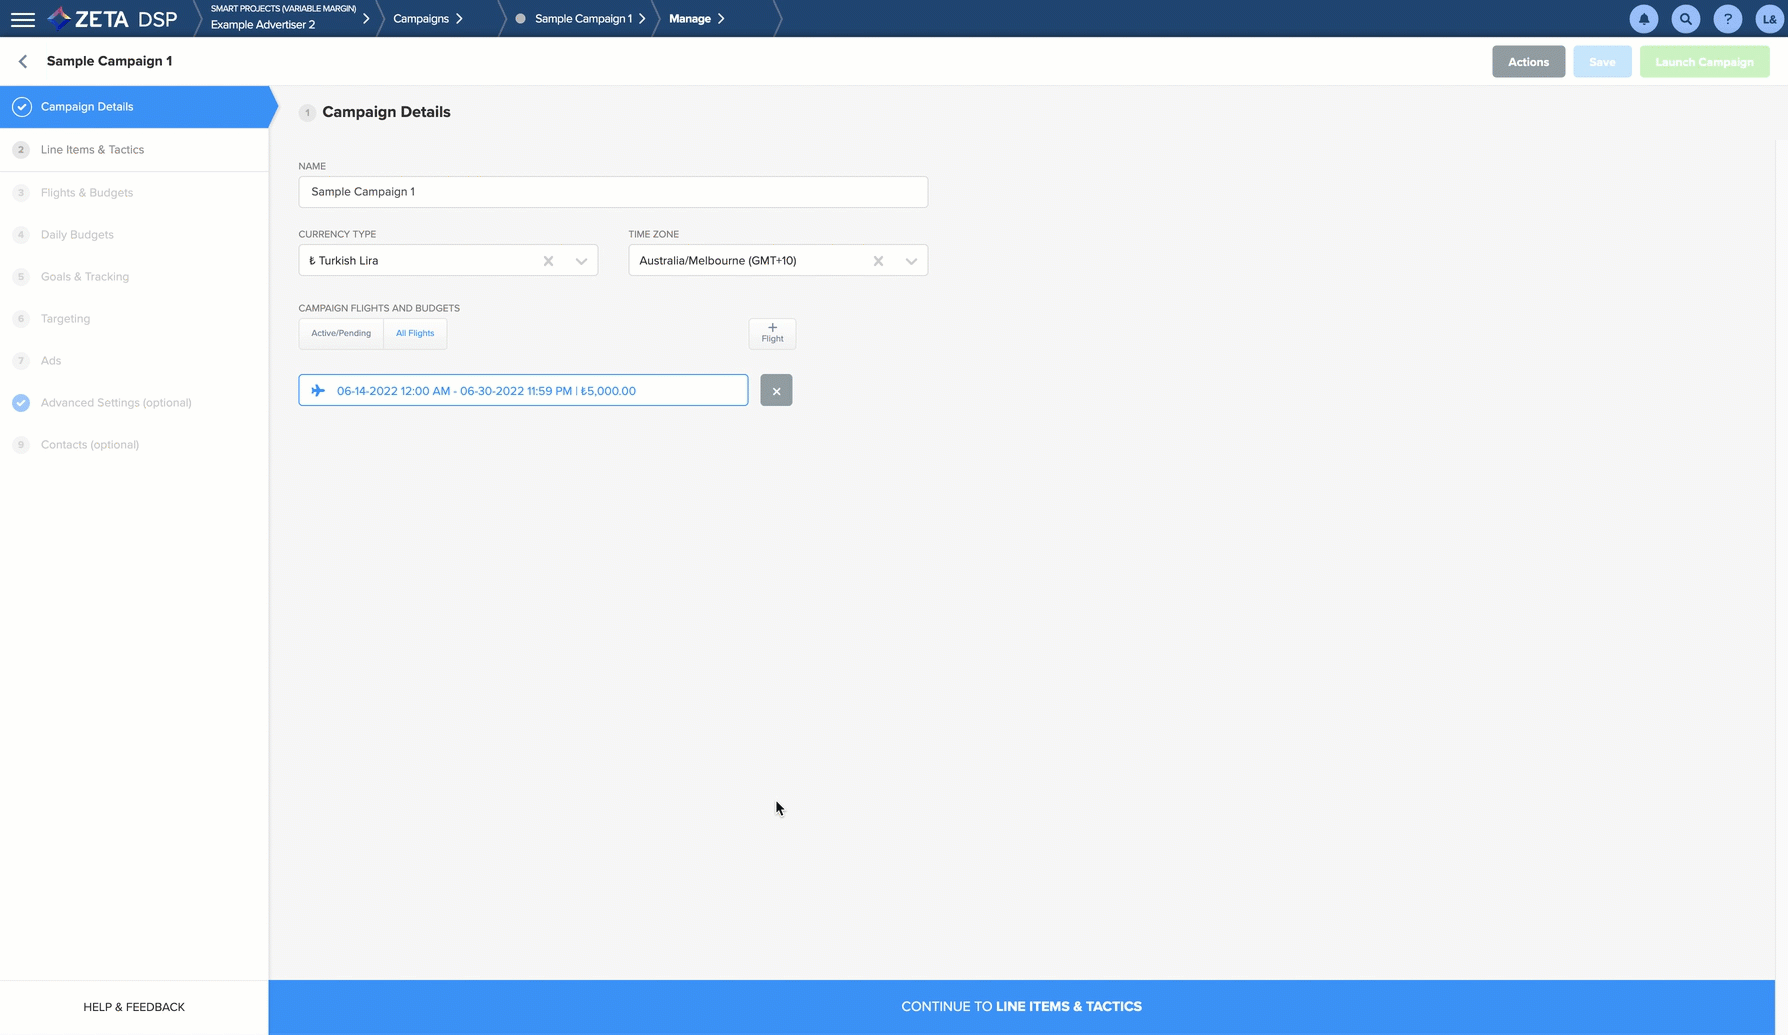Click the Zeta DSP logo
The width and height of the screenshot is (1788, 1035).
tap(113, 19)
